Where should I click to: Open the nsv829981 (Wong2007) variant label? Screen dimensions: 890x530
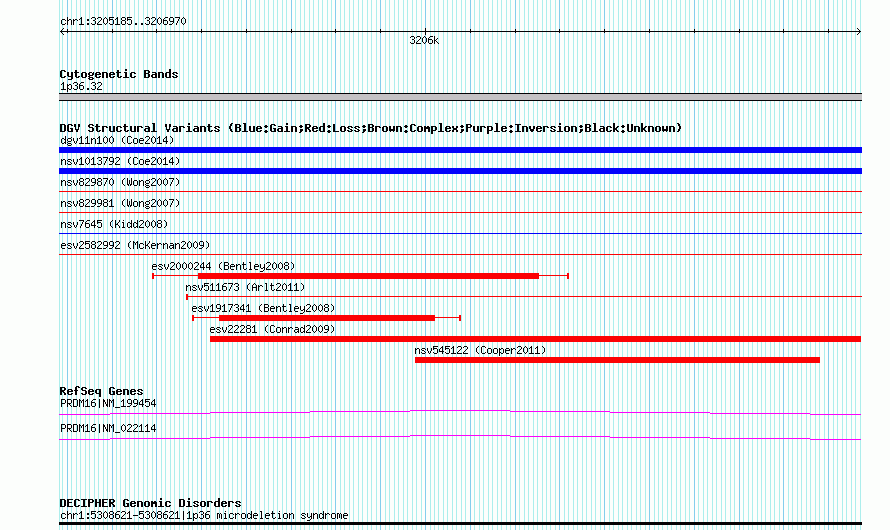[120, 203]
